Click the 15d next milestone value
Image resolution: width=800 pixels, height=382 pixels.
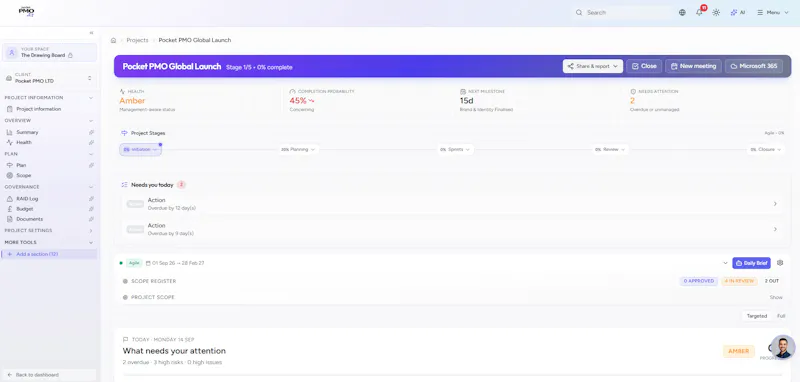click(x=466, y=101)
